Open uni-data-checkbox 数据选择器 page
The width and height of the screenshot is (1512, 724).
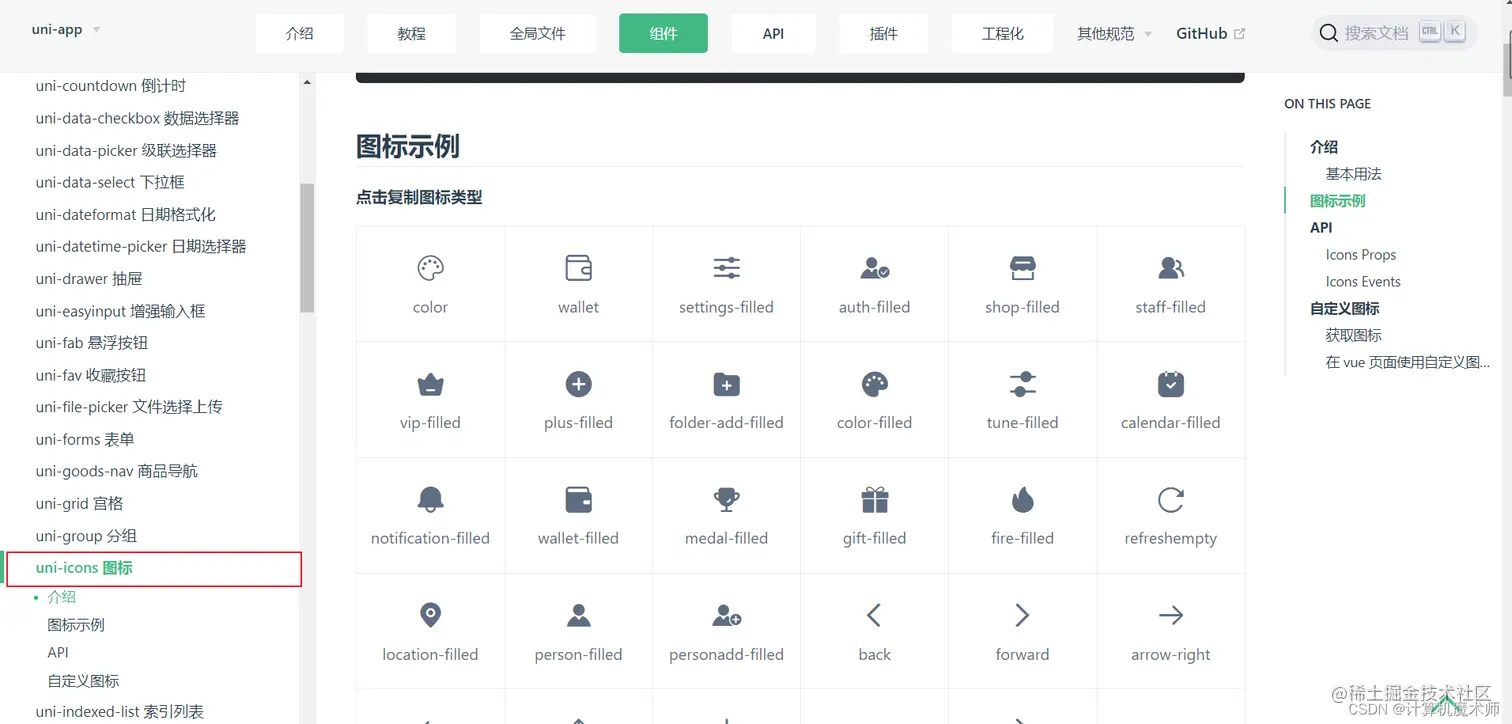pyautogui.click(x=137, y=118)
